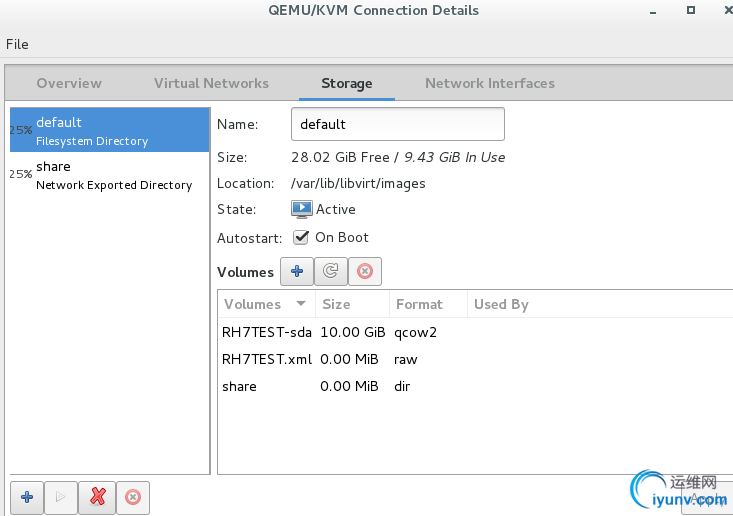Select the default filesystem directory pool
This screenshot has height=516, width=733.
110,131
